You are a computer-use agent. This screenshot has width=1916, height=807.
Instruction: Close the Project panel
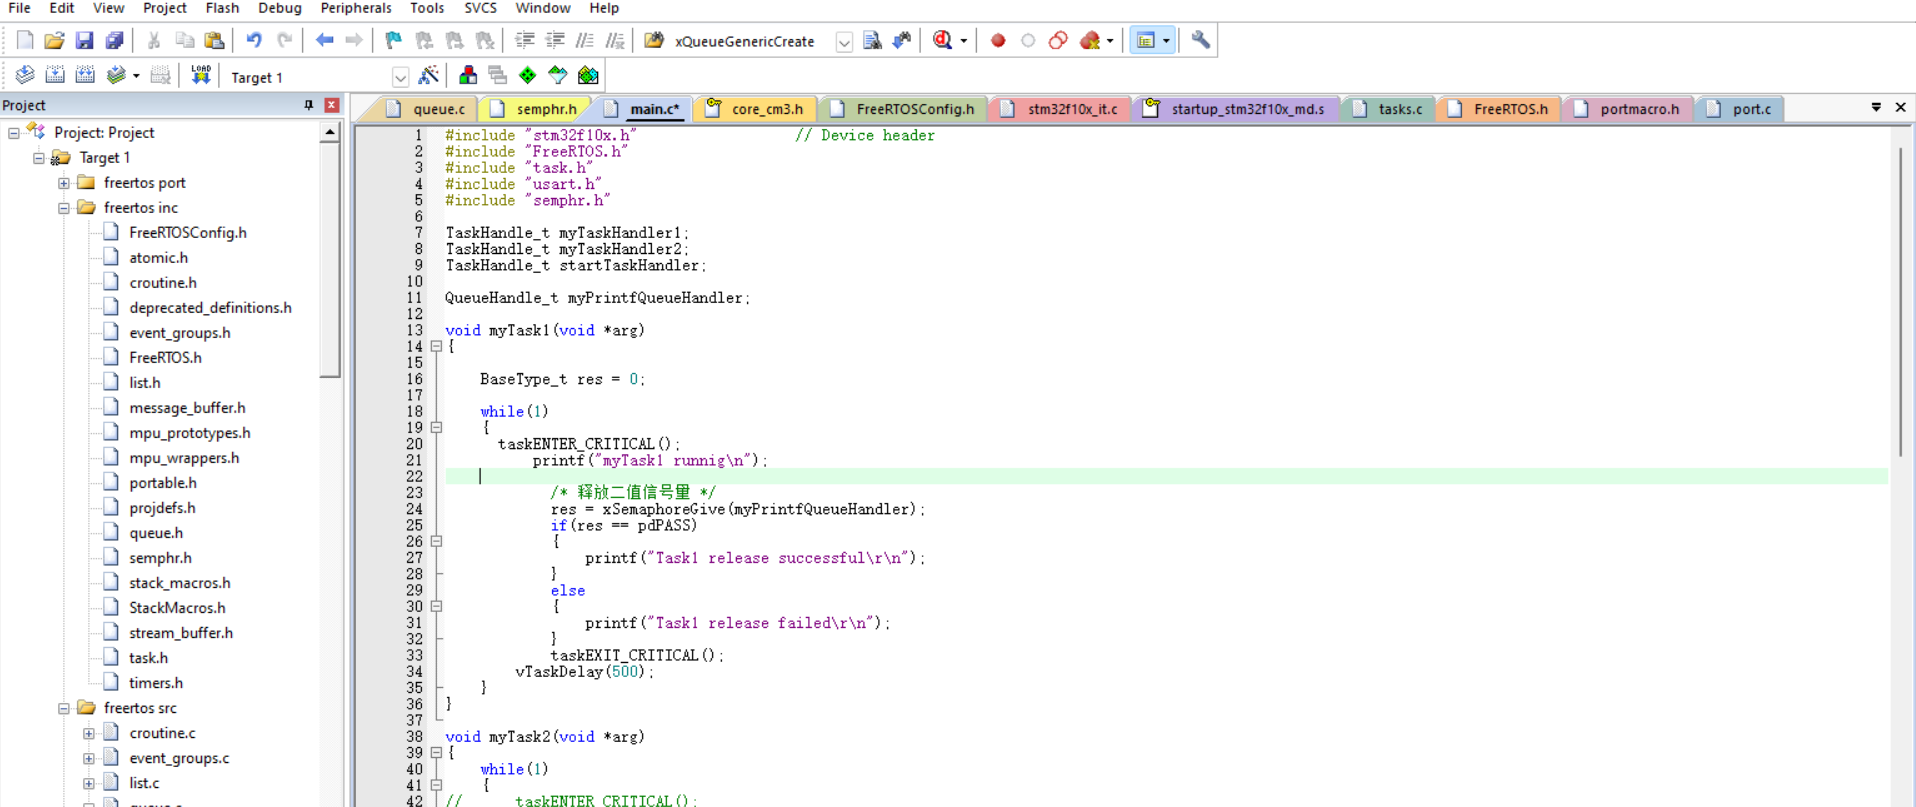tap(332, 105)
